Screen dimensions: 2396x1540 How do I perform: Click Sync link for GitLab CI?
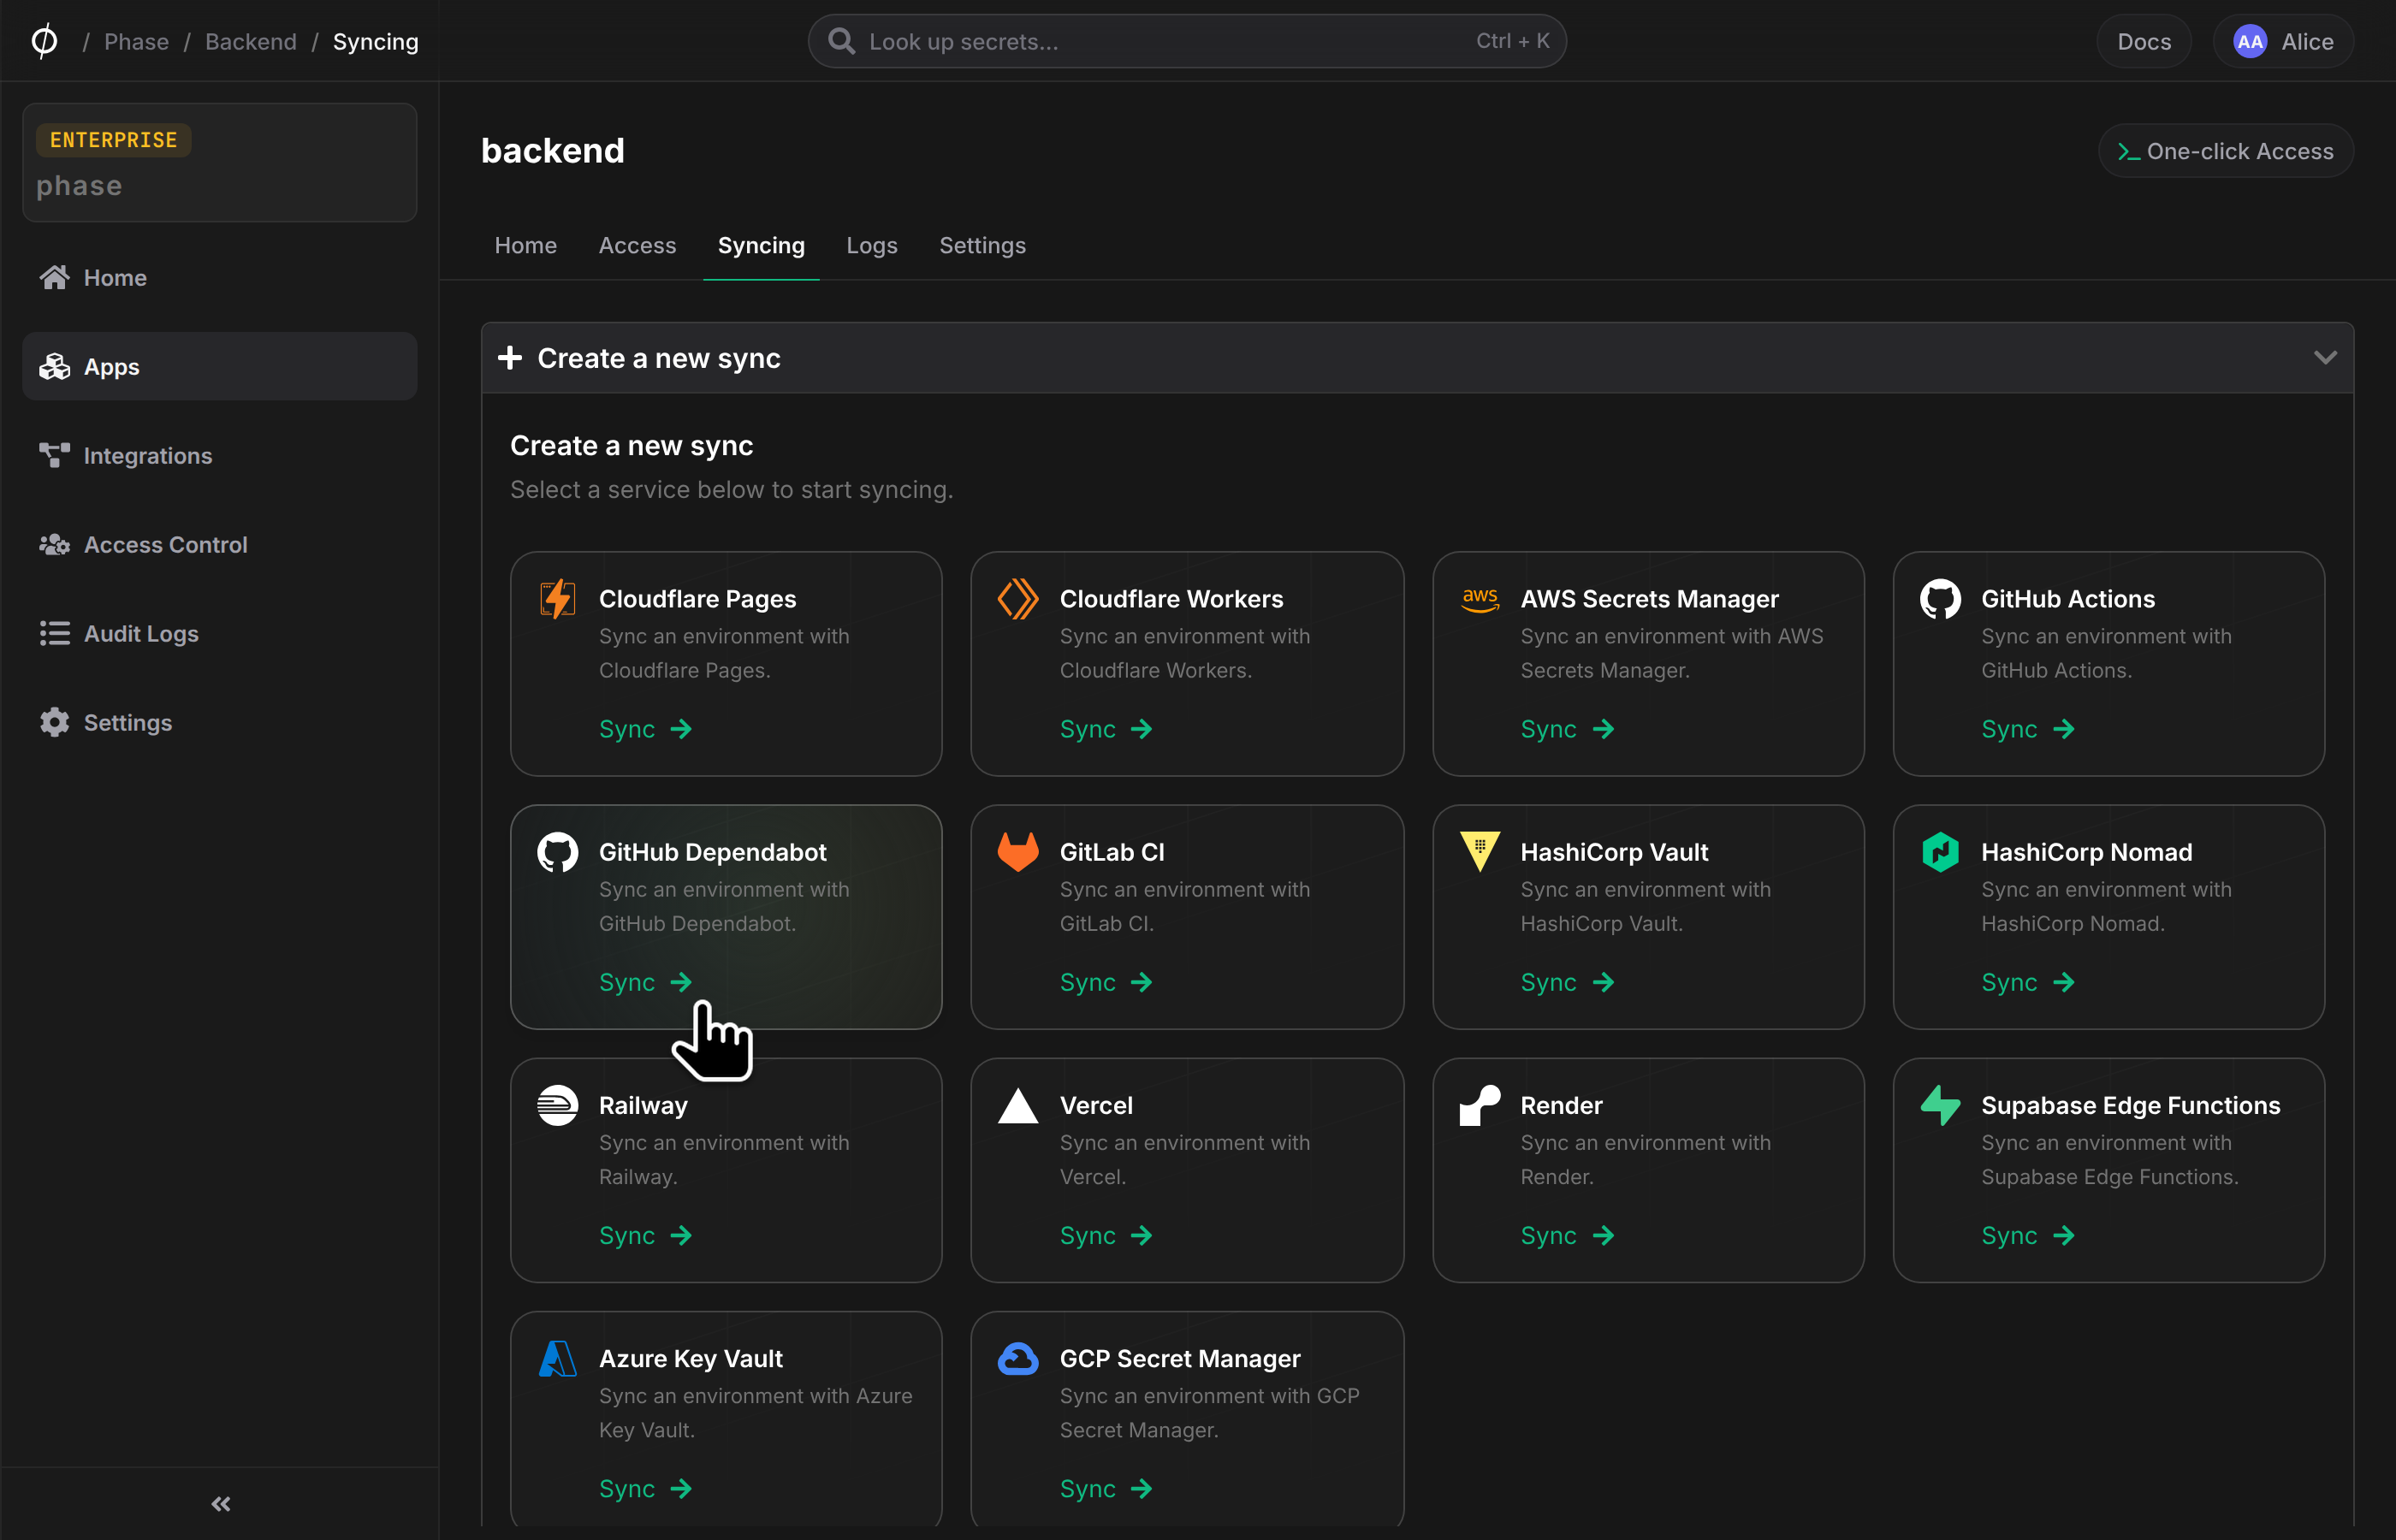pos(1106,982)
